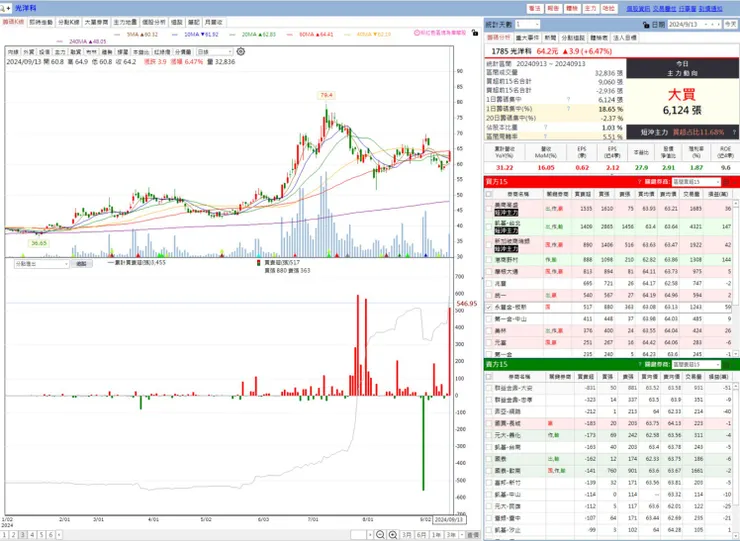740x541 pixels.
Task: Zoom in the chart with the plus magnifier
Action: (393, 535)
